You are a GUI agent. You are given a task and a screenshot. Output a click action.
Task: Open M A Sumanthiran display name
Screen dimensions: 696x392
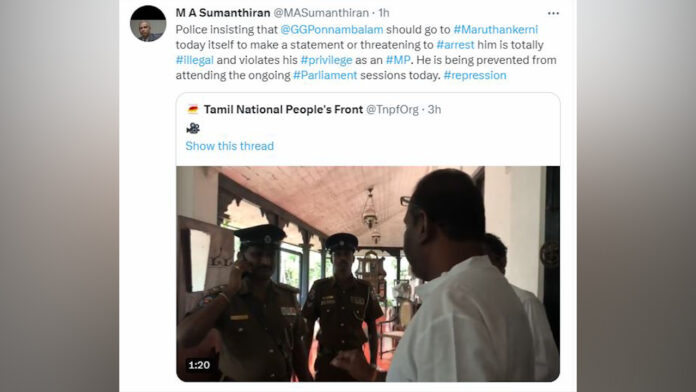coord(223,13)
